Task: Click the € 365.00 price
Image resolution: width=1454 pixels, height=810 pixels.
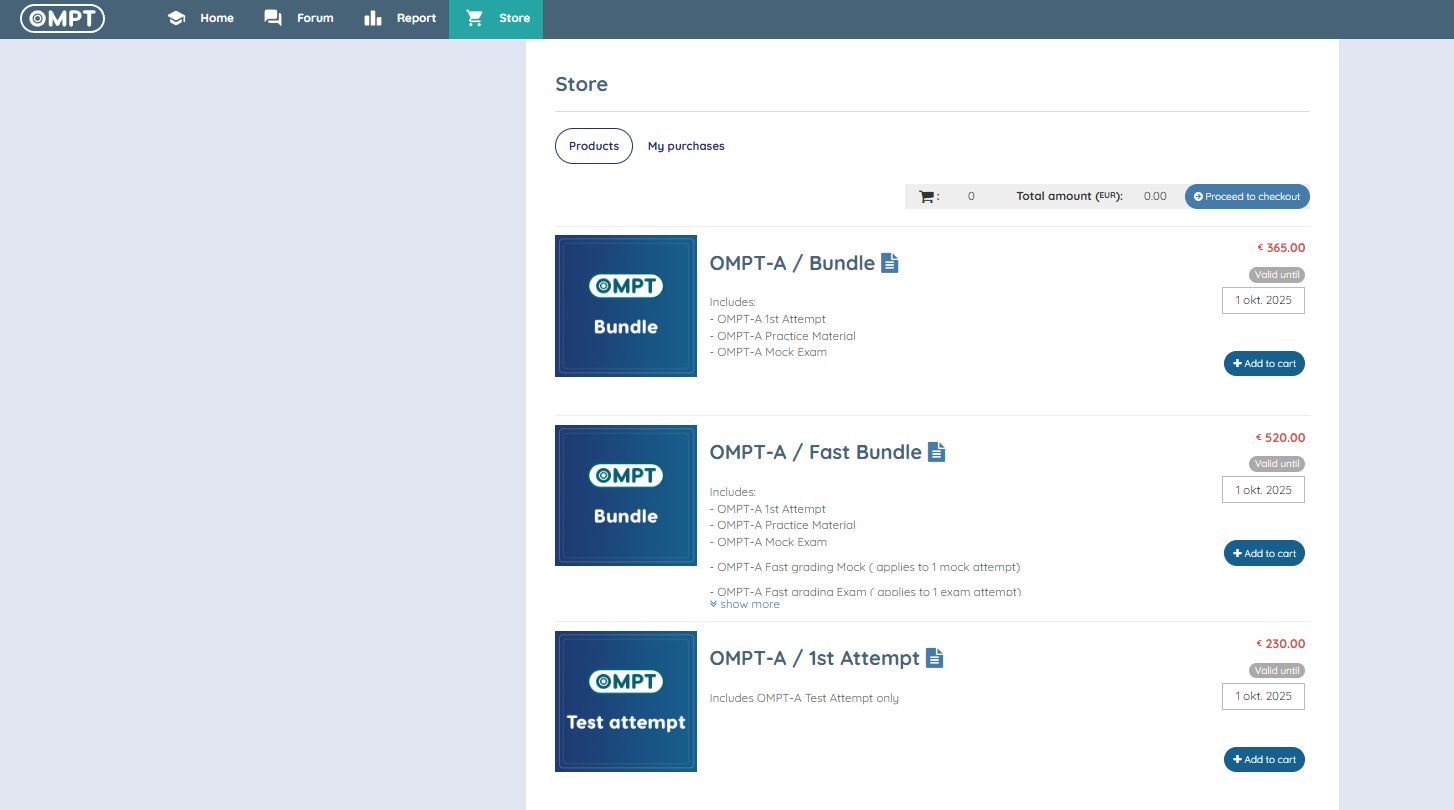Action: [1281, 248]
